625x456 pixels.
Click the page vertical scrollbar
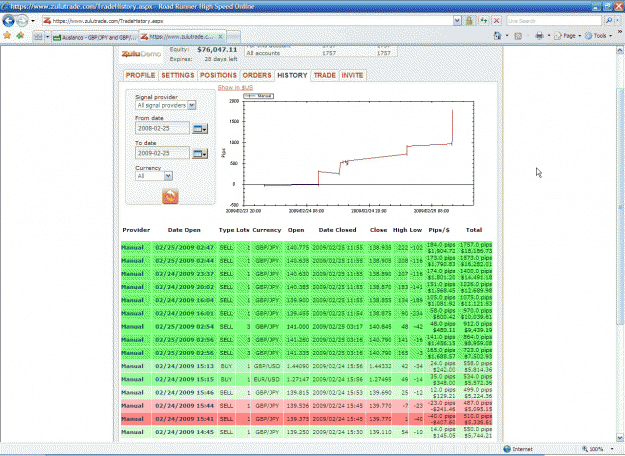(x=620, y=207)
